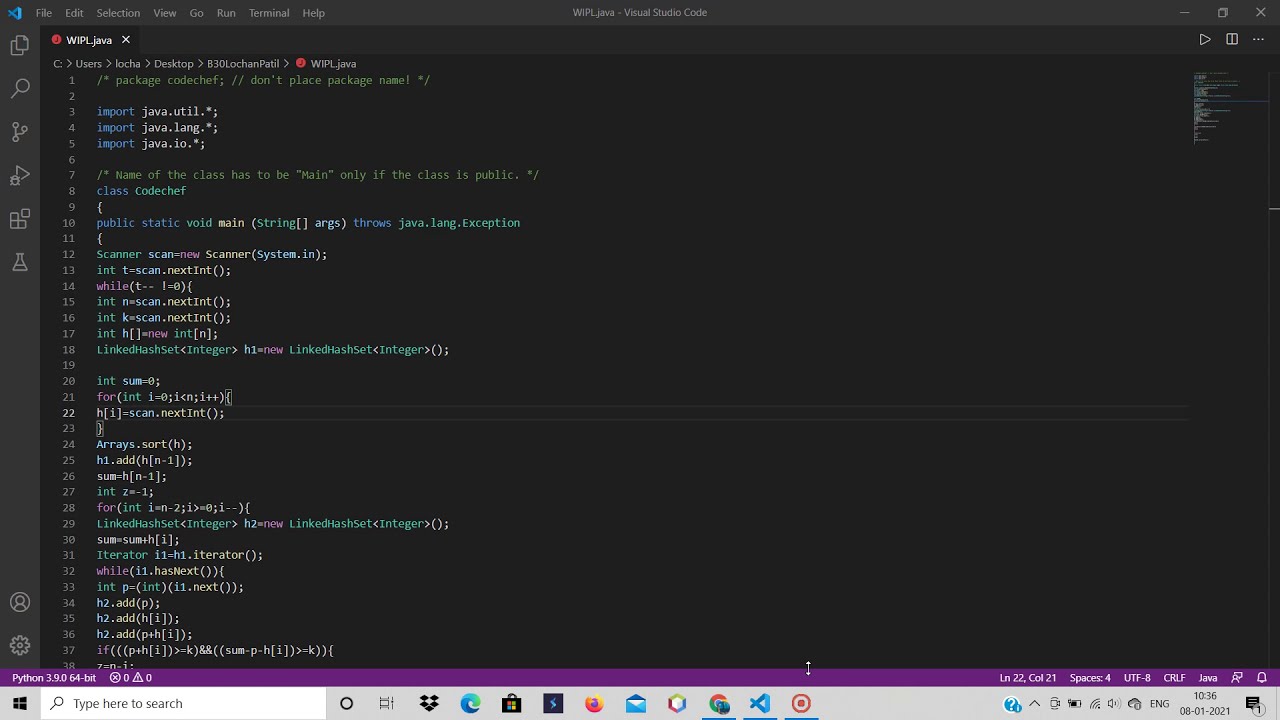This screenshot has height=720, width=1280.
Task: Click the code minimap preview
Action: (1228, 108)
